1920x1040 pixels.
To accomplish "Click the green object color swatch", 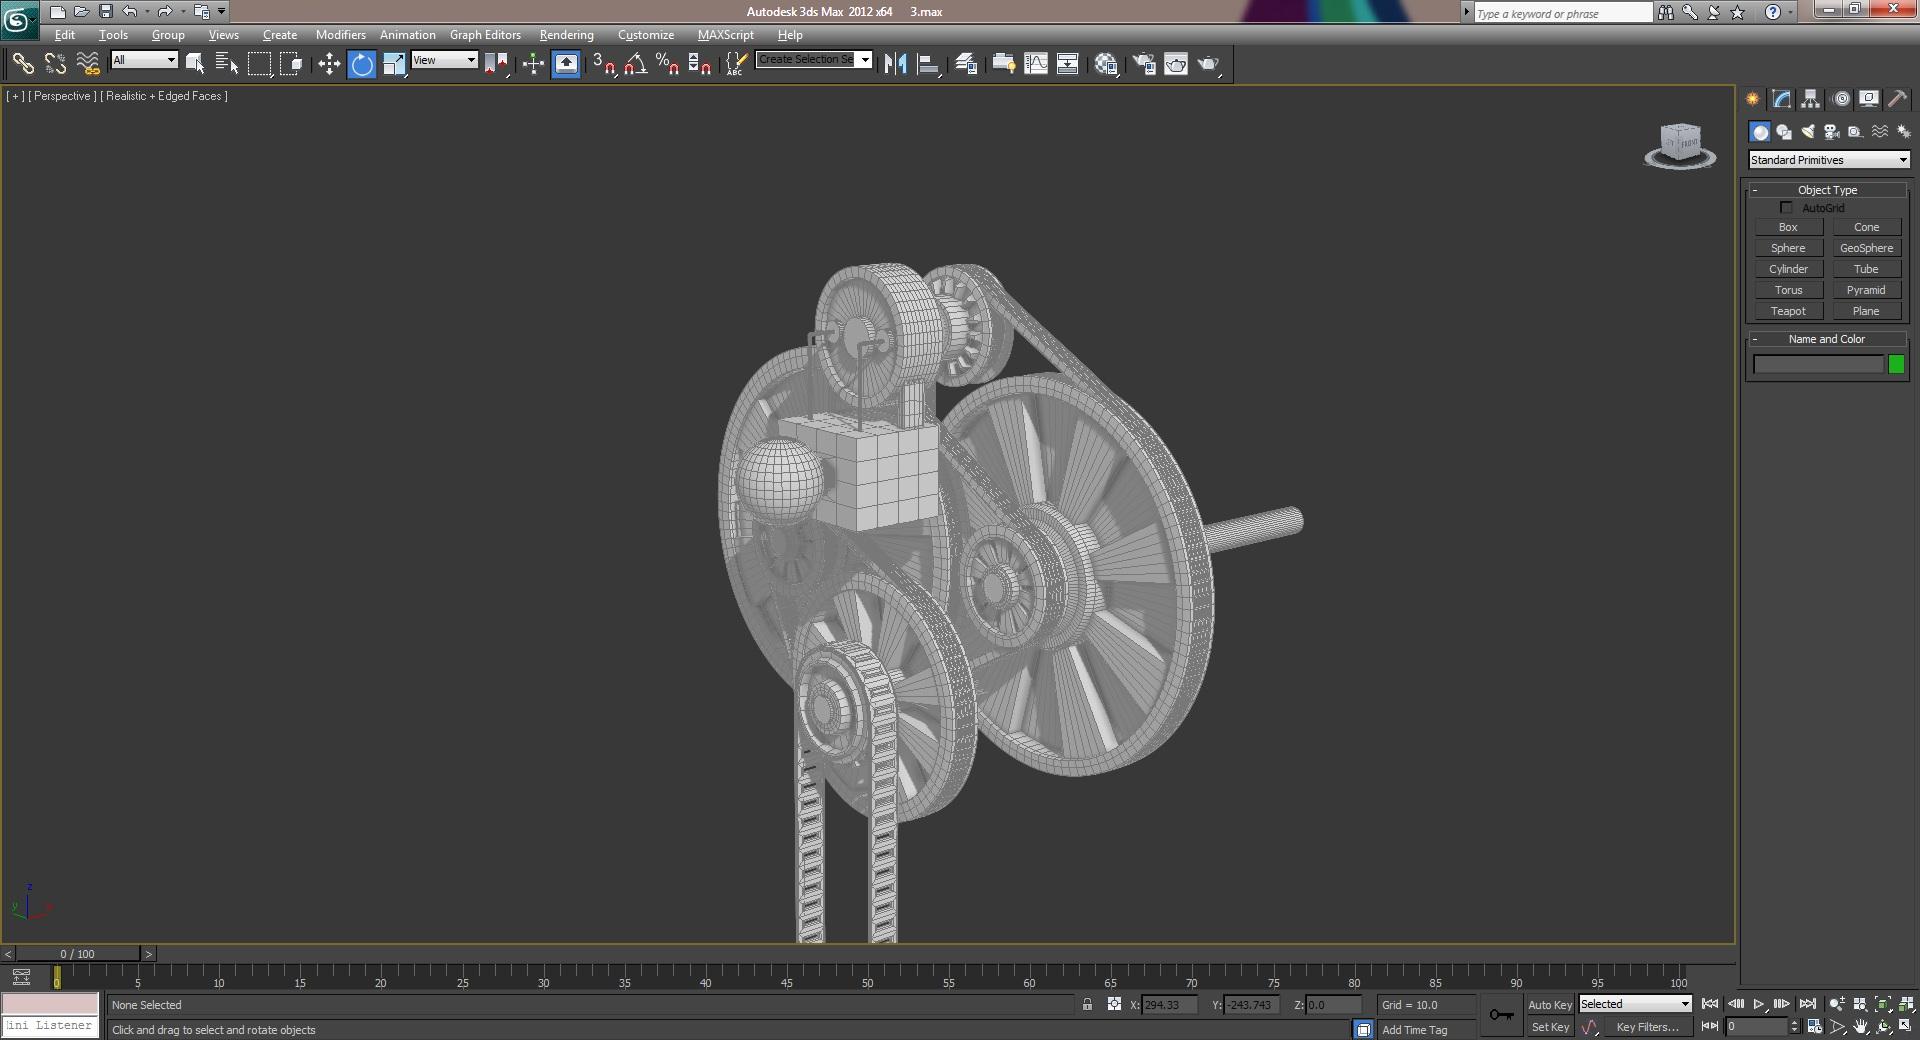I will [1896, 365].
